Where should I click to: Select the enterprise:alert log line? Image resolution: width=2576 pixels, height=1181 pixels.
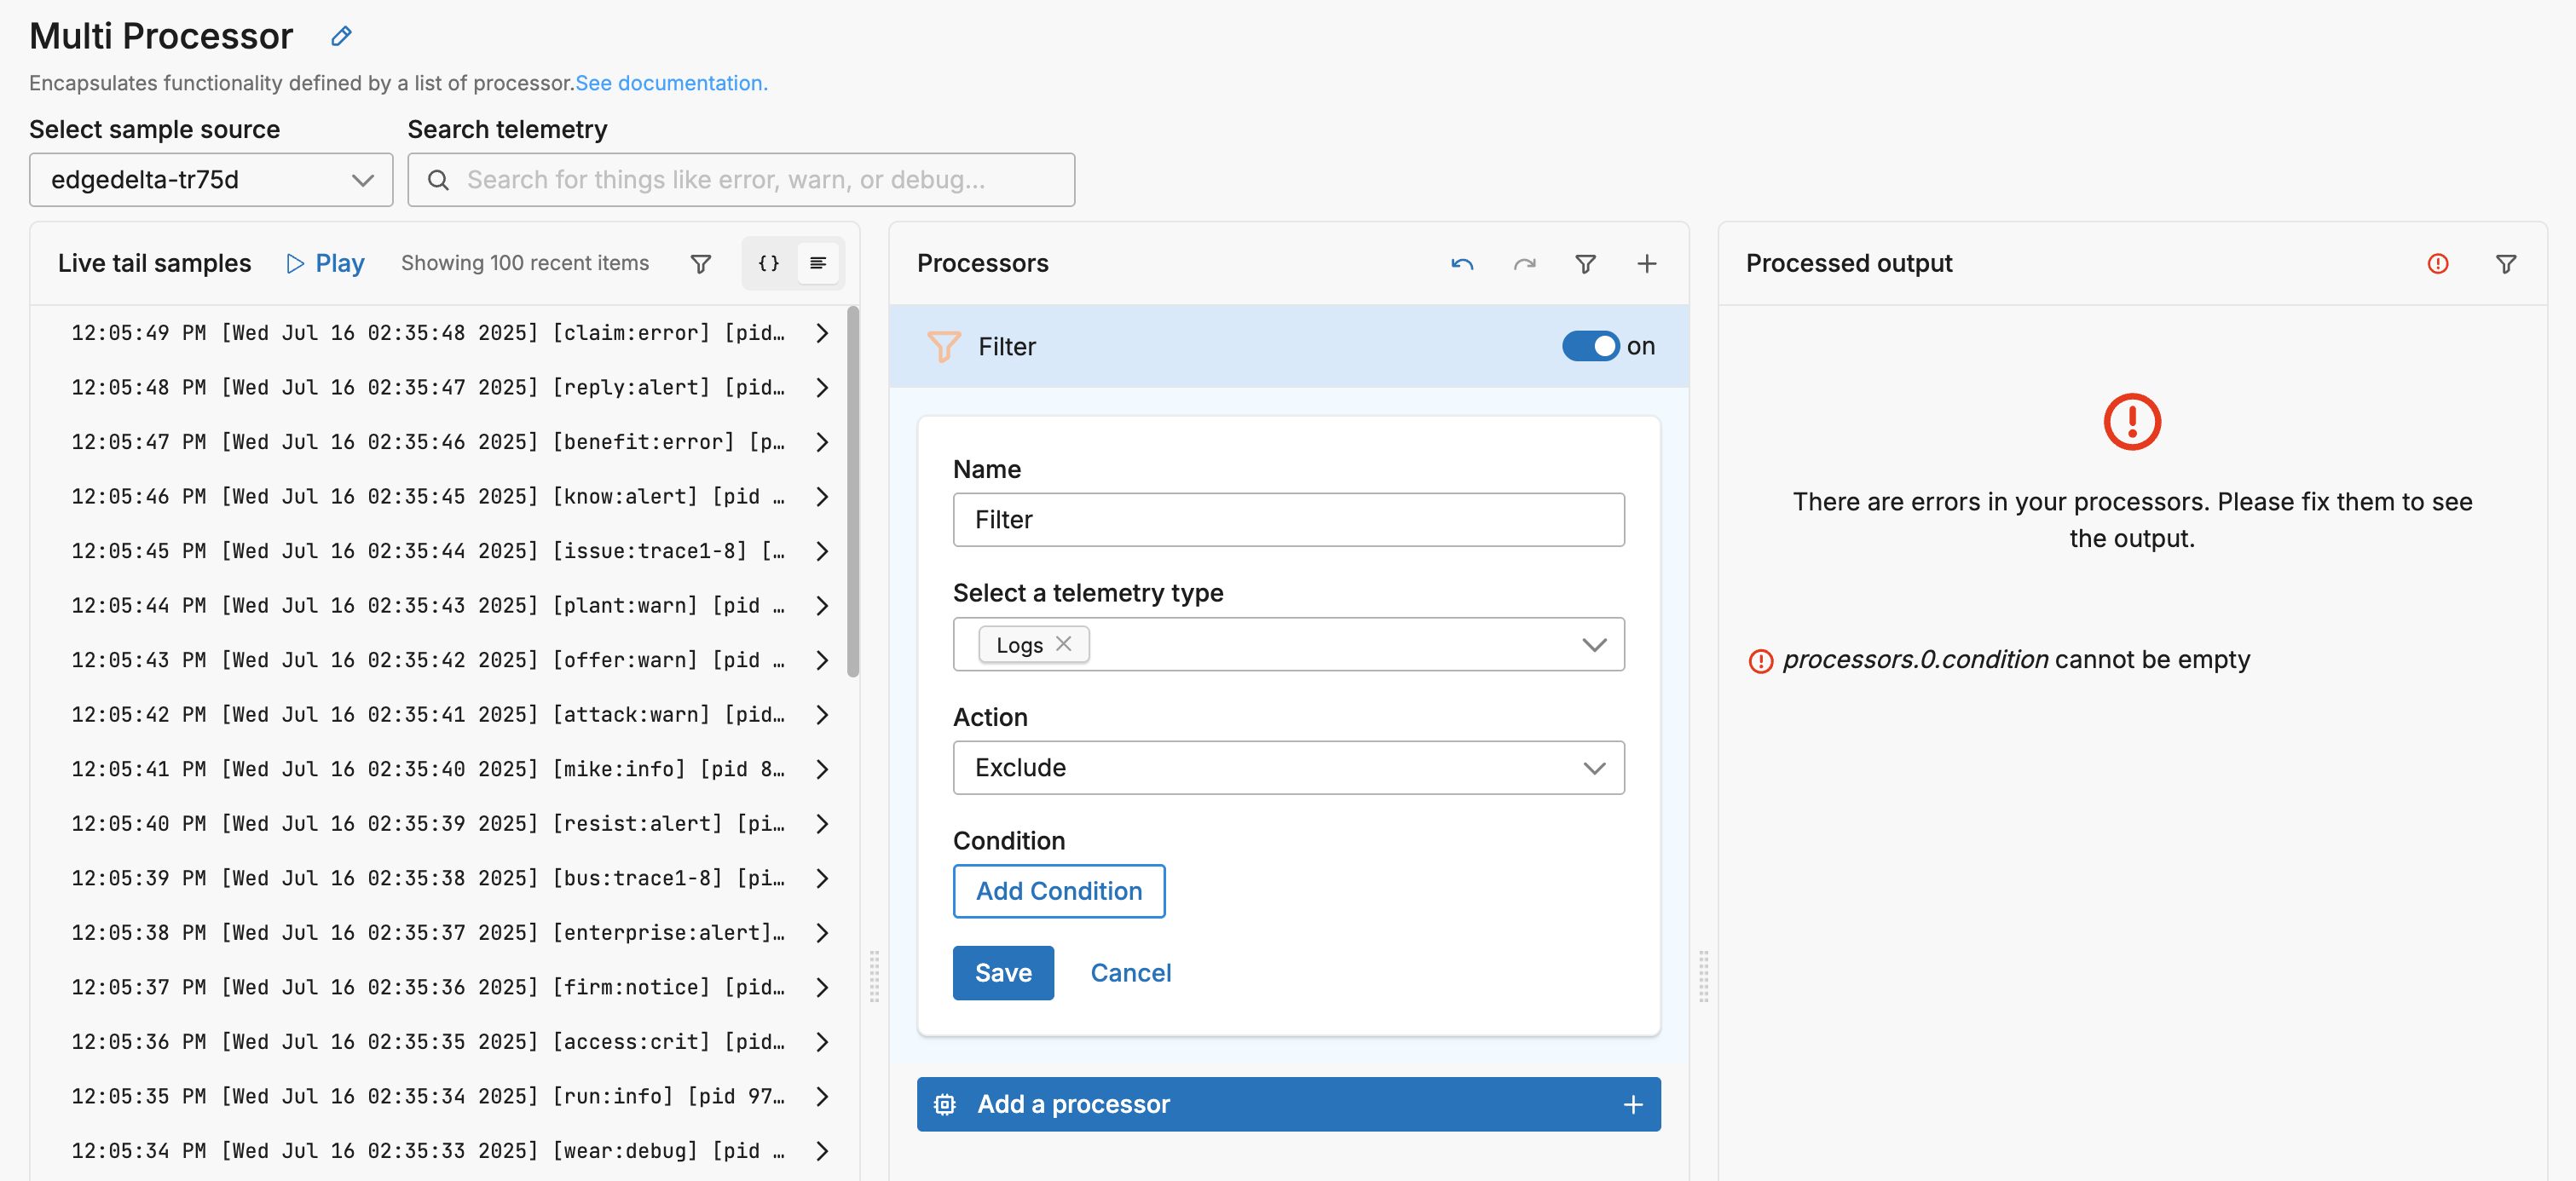(428, 933)
